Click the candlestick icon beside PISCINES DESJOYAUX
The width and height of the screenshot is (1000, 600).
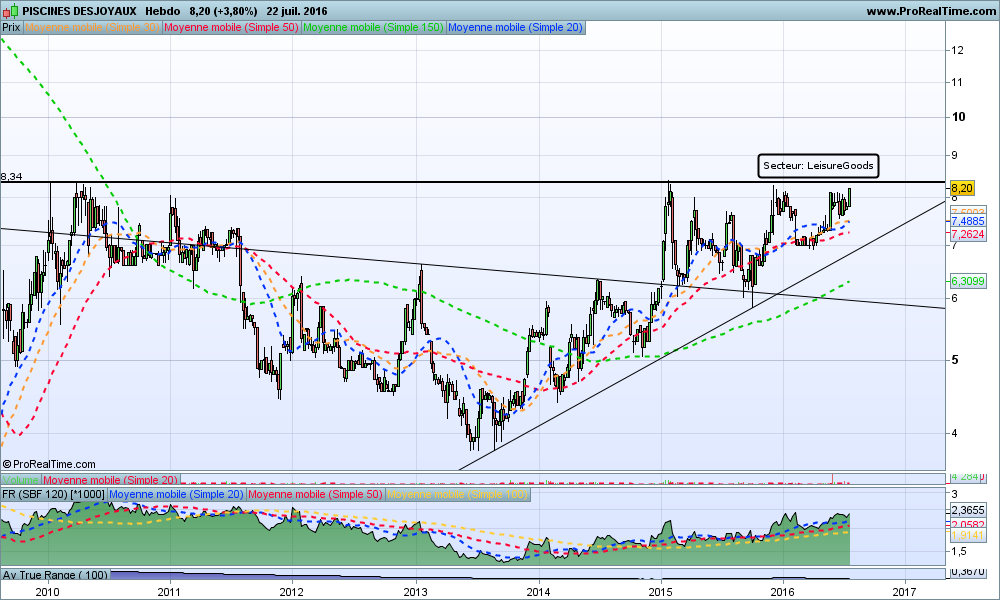[11, 11]
